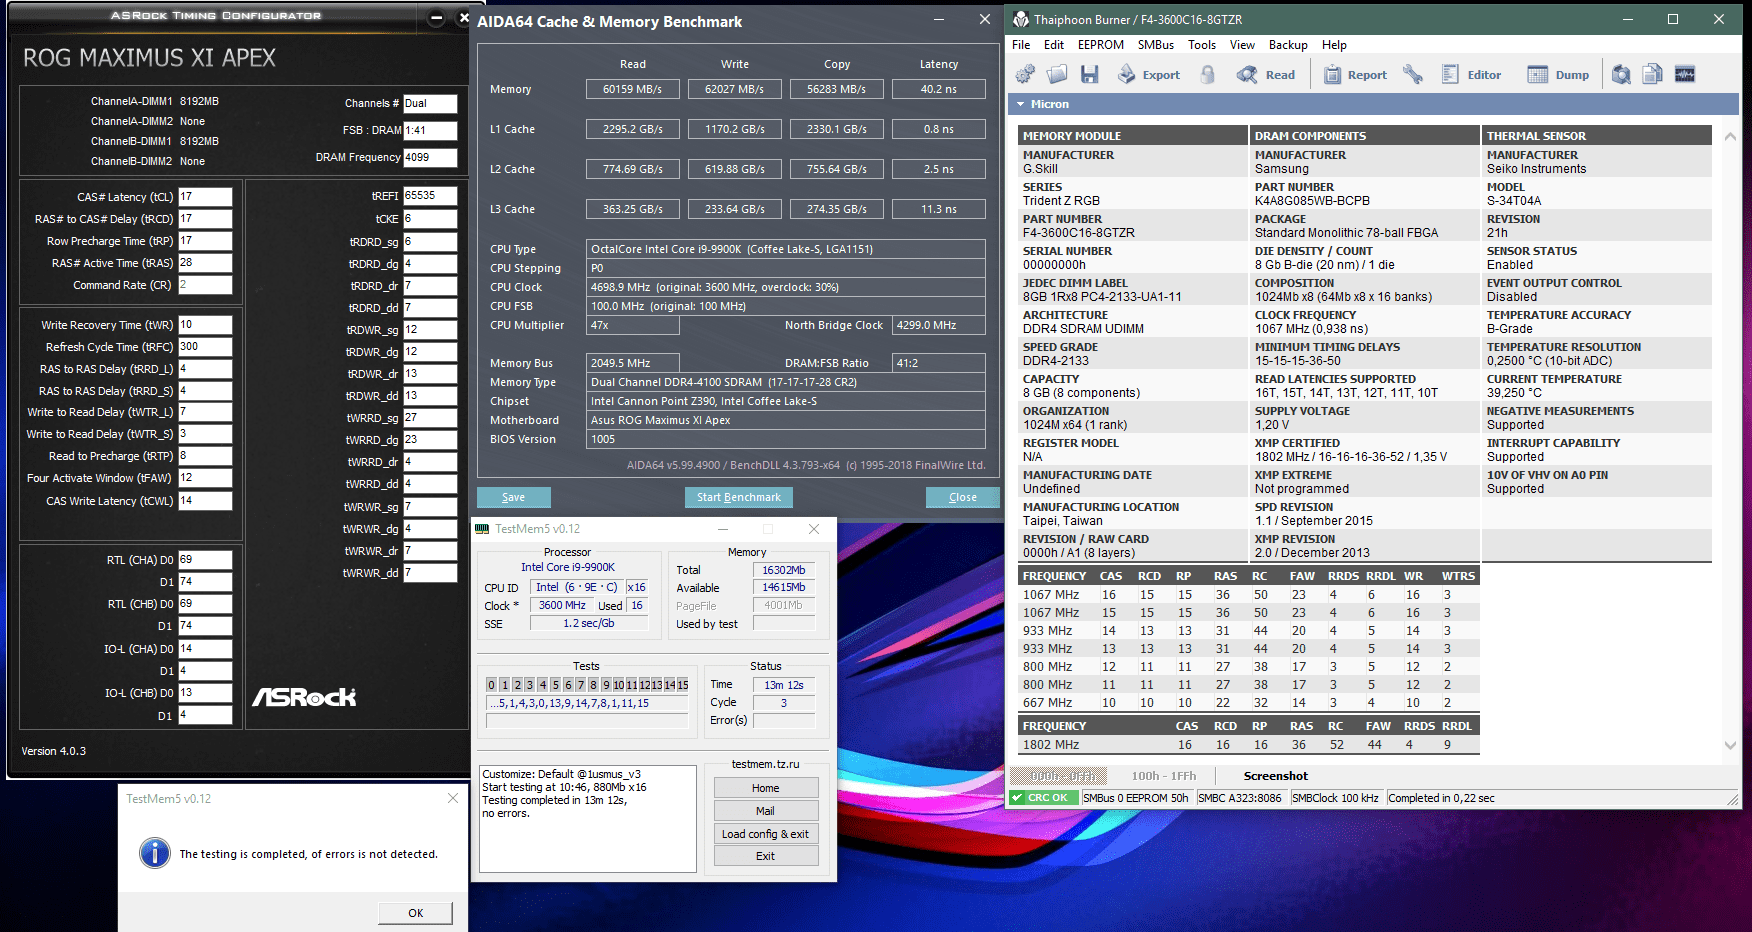
Task: Open the EEPROM menu
Action: pos(1100,45)
